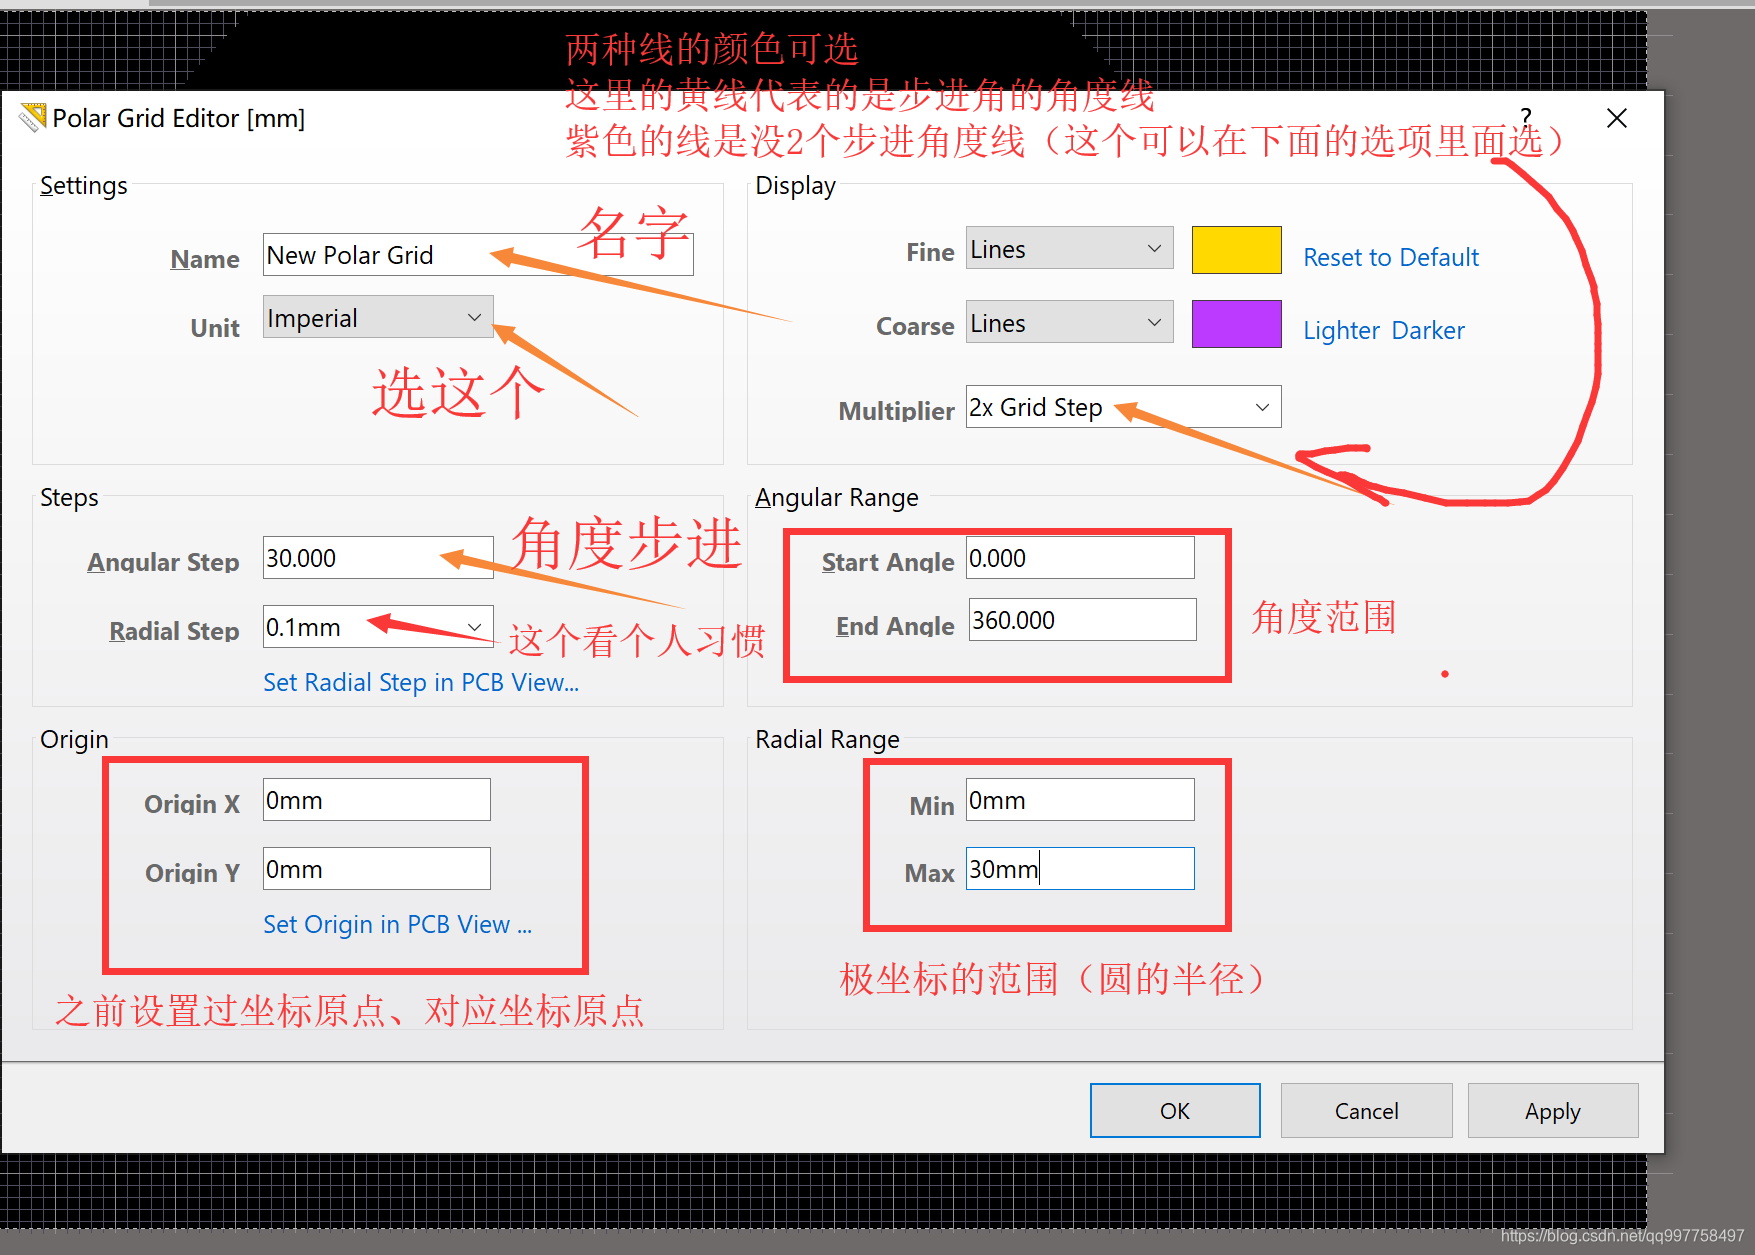Open the Radial Step dropdown

pos(377,627)
